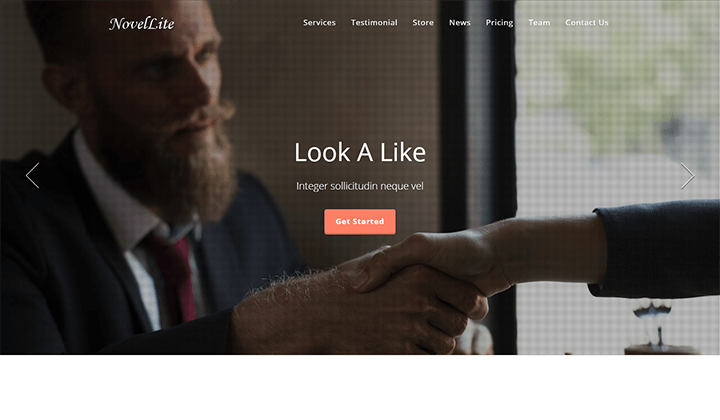Click the NovelLite site logo

click(142, 23)
